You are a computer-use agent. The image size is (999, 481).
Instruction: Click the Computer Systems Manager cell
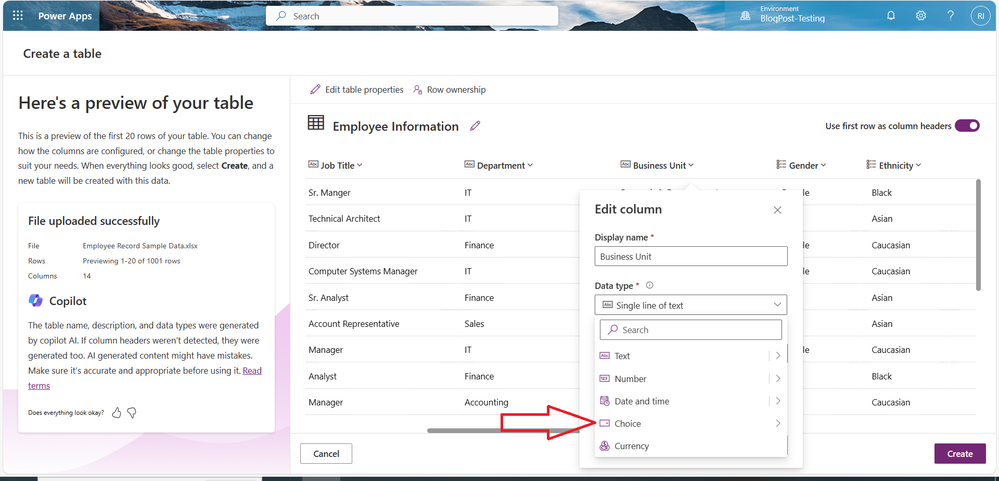pos(363,271)
